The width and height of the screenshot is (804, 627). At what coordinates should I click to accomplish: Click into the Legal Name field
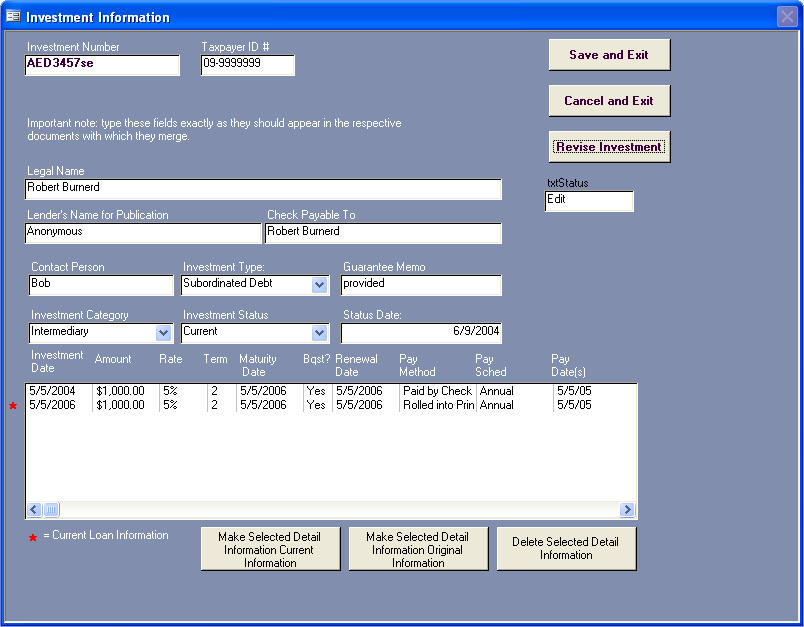(x=263, y=189)
